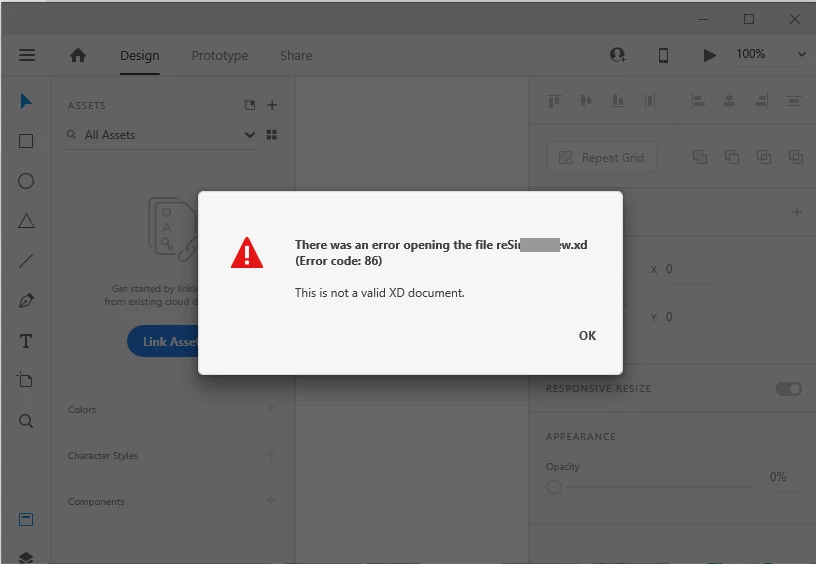Open the asset library icon beside ASSETS
This screenshot has width=816, height=564.
250,105
